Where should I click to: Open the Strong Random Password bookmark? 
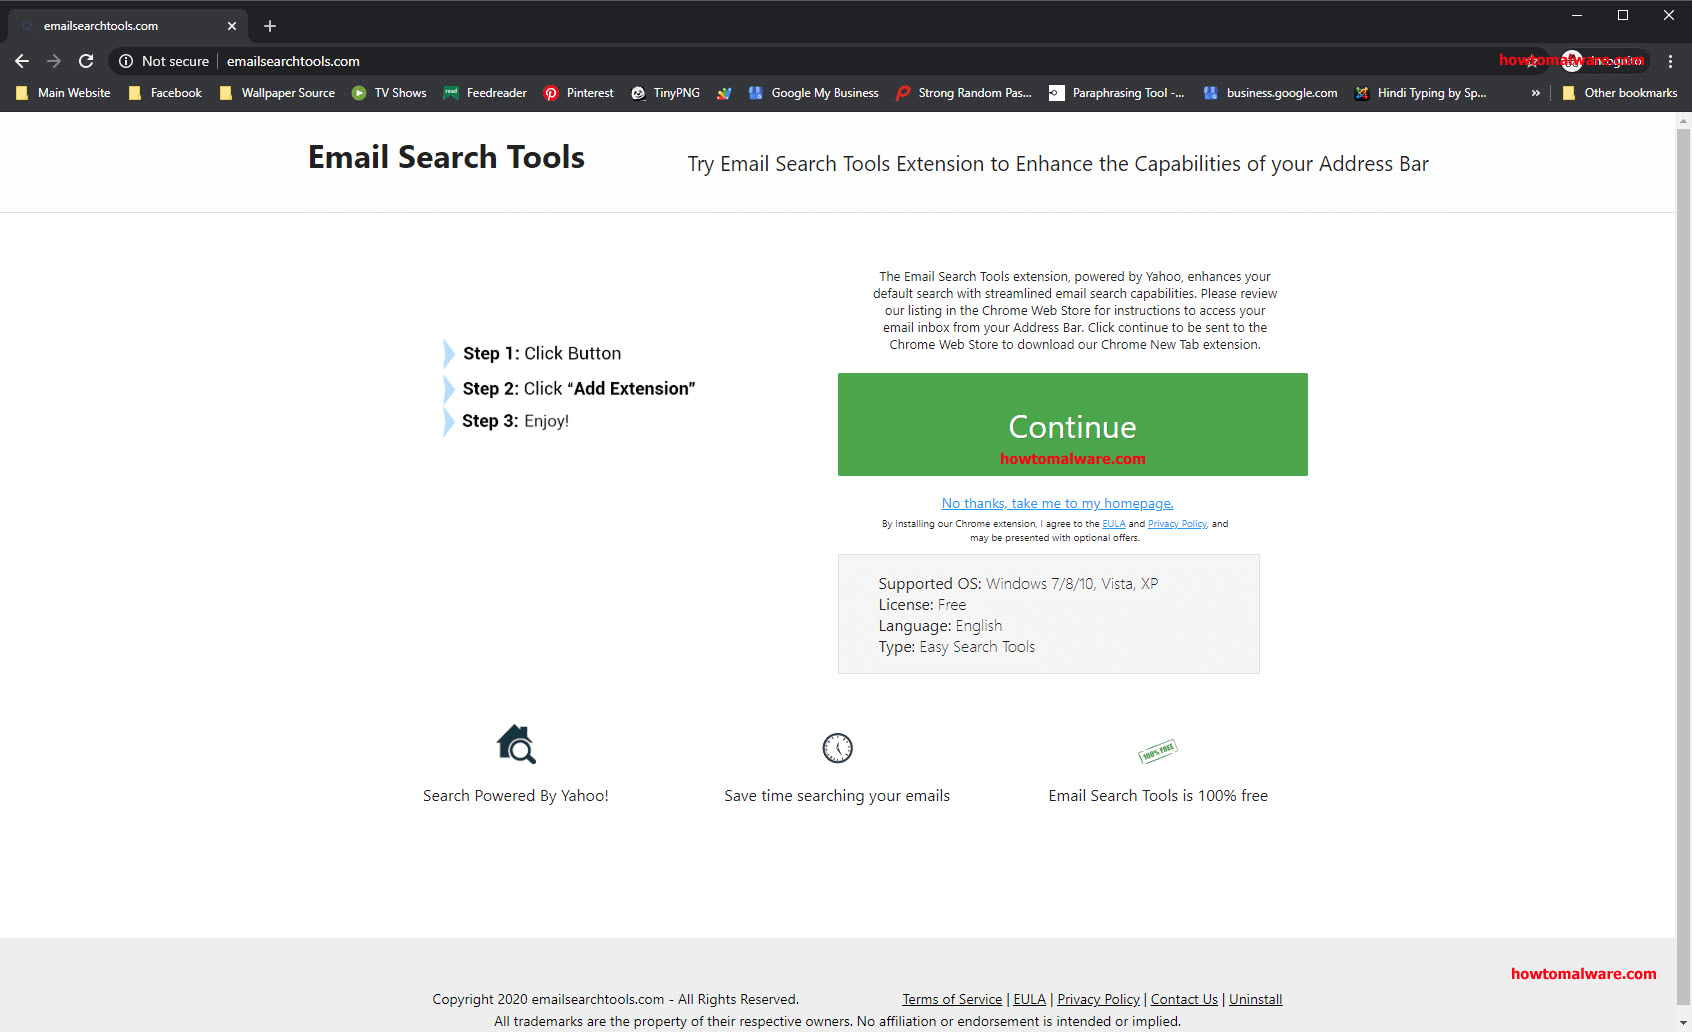tap(964, 93)
